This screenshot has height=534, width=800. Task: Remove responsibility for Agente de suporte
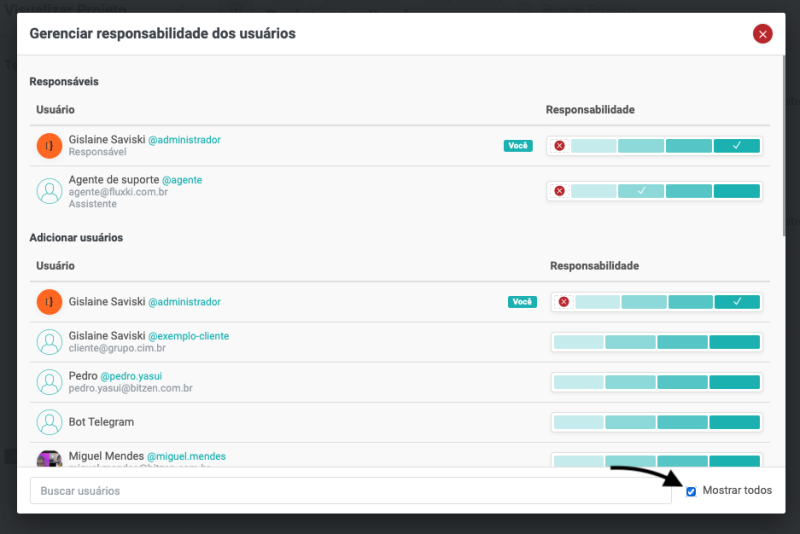(559, 191)
